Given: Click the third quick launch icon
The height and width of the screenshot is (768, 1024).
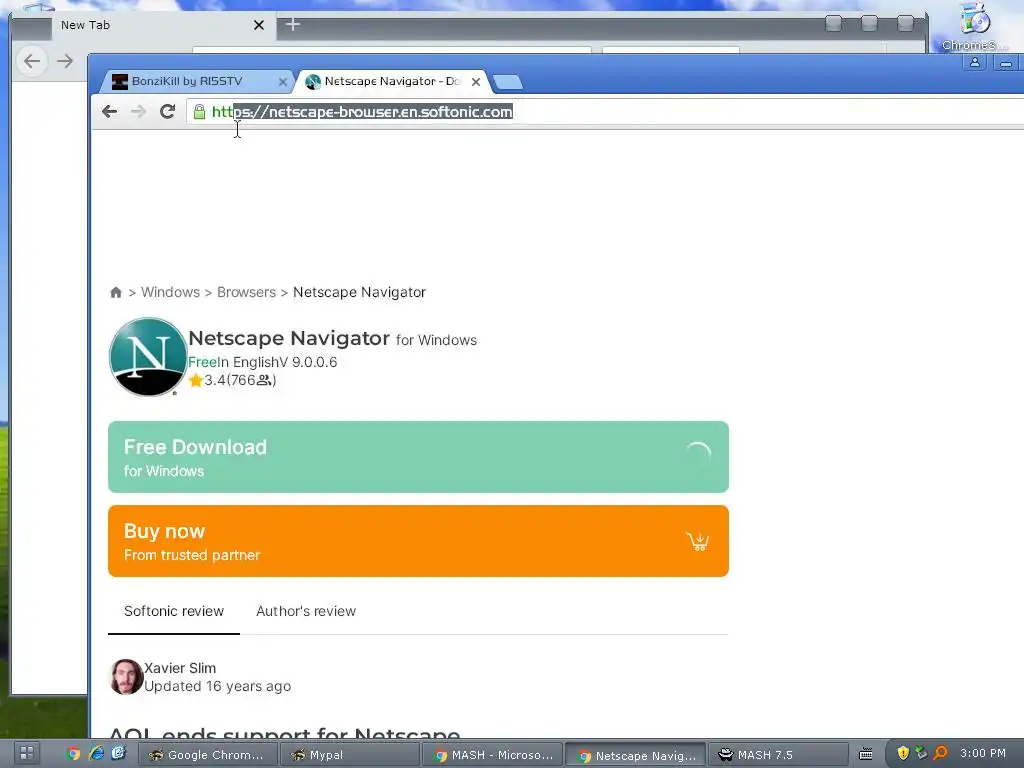Looking at the screenshot, I should coord(118,754).
